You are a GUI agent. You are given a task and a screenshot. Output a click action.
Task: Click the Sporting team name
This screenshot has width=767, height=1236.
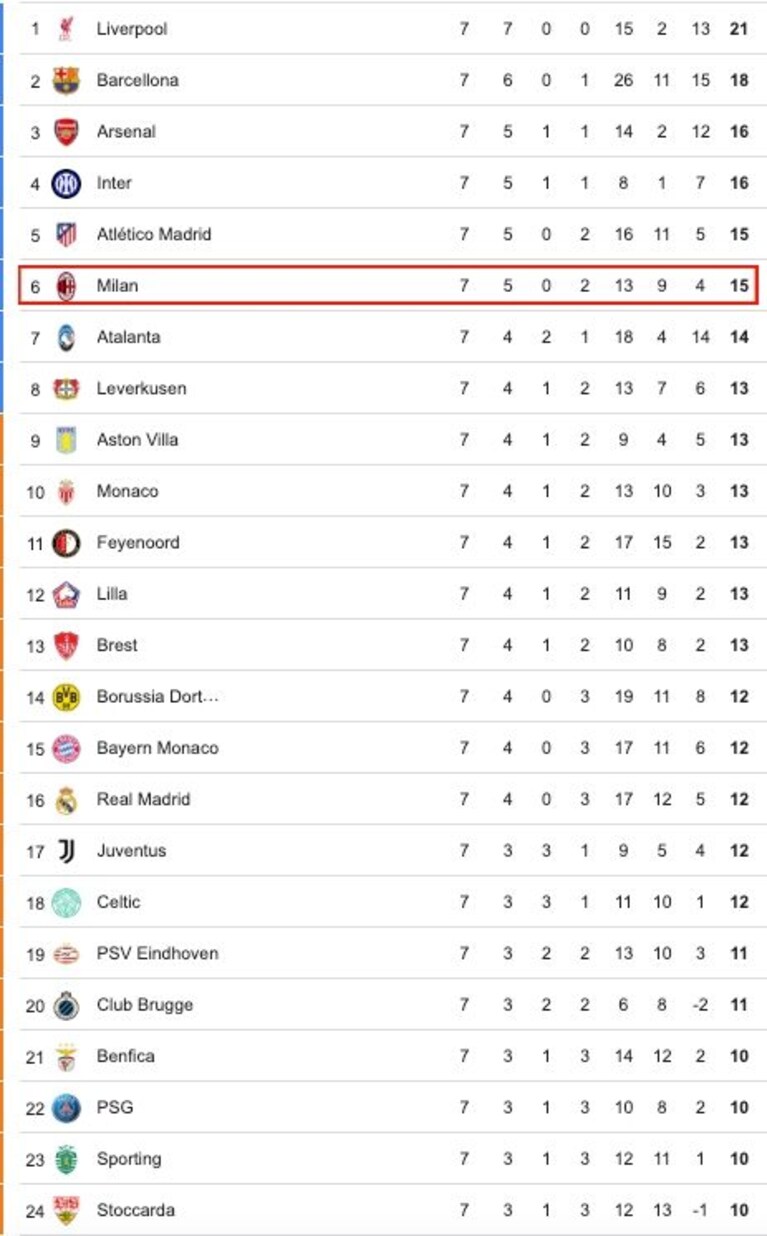[x=128, y=1159]
